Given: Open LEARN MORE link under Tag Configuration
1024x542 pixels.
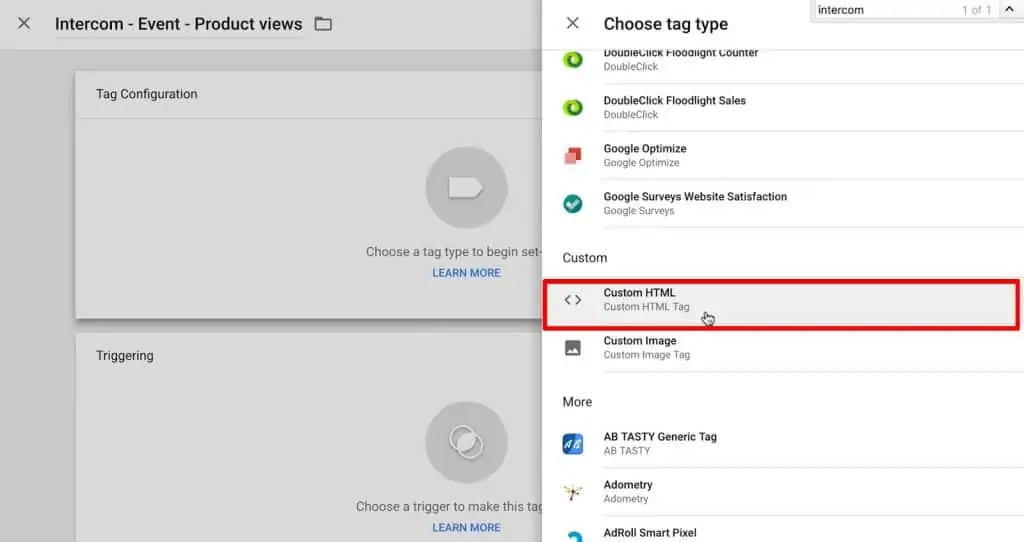Looking at the screenshot, I should 466,273.
